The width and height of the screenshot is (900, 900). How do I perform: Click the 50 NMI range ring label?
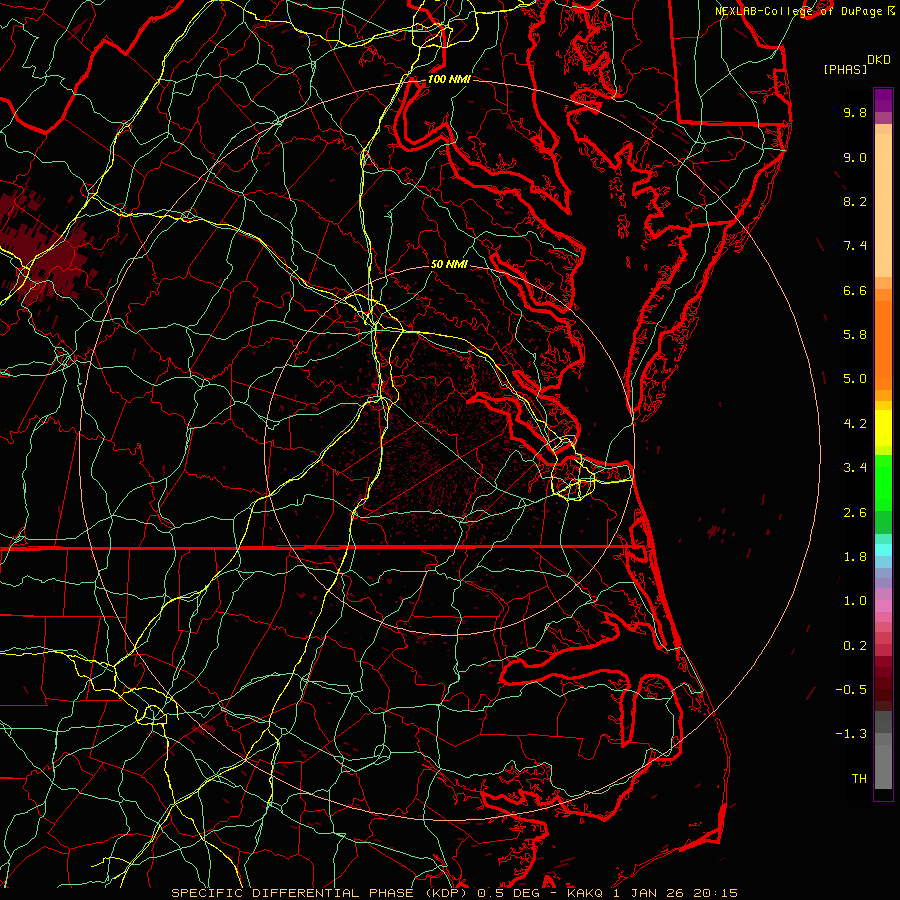(x=449, y=264)
